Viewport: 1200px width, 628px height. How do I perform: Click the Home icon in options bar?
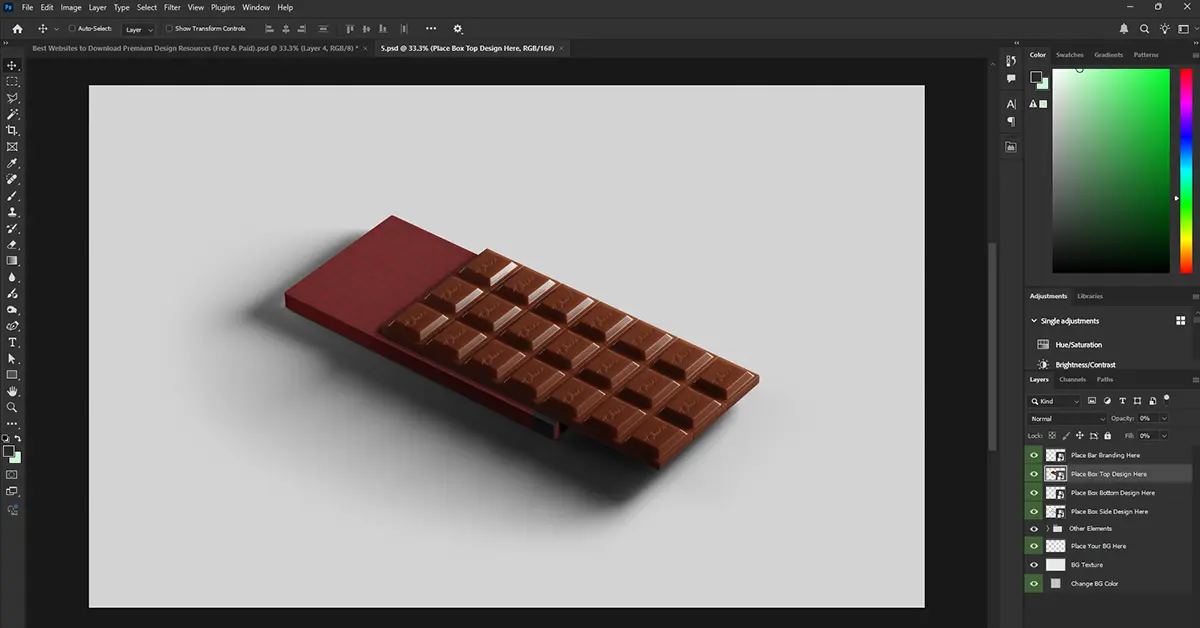[17, 29]
